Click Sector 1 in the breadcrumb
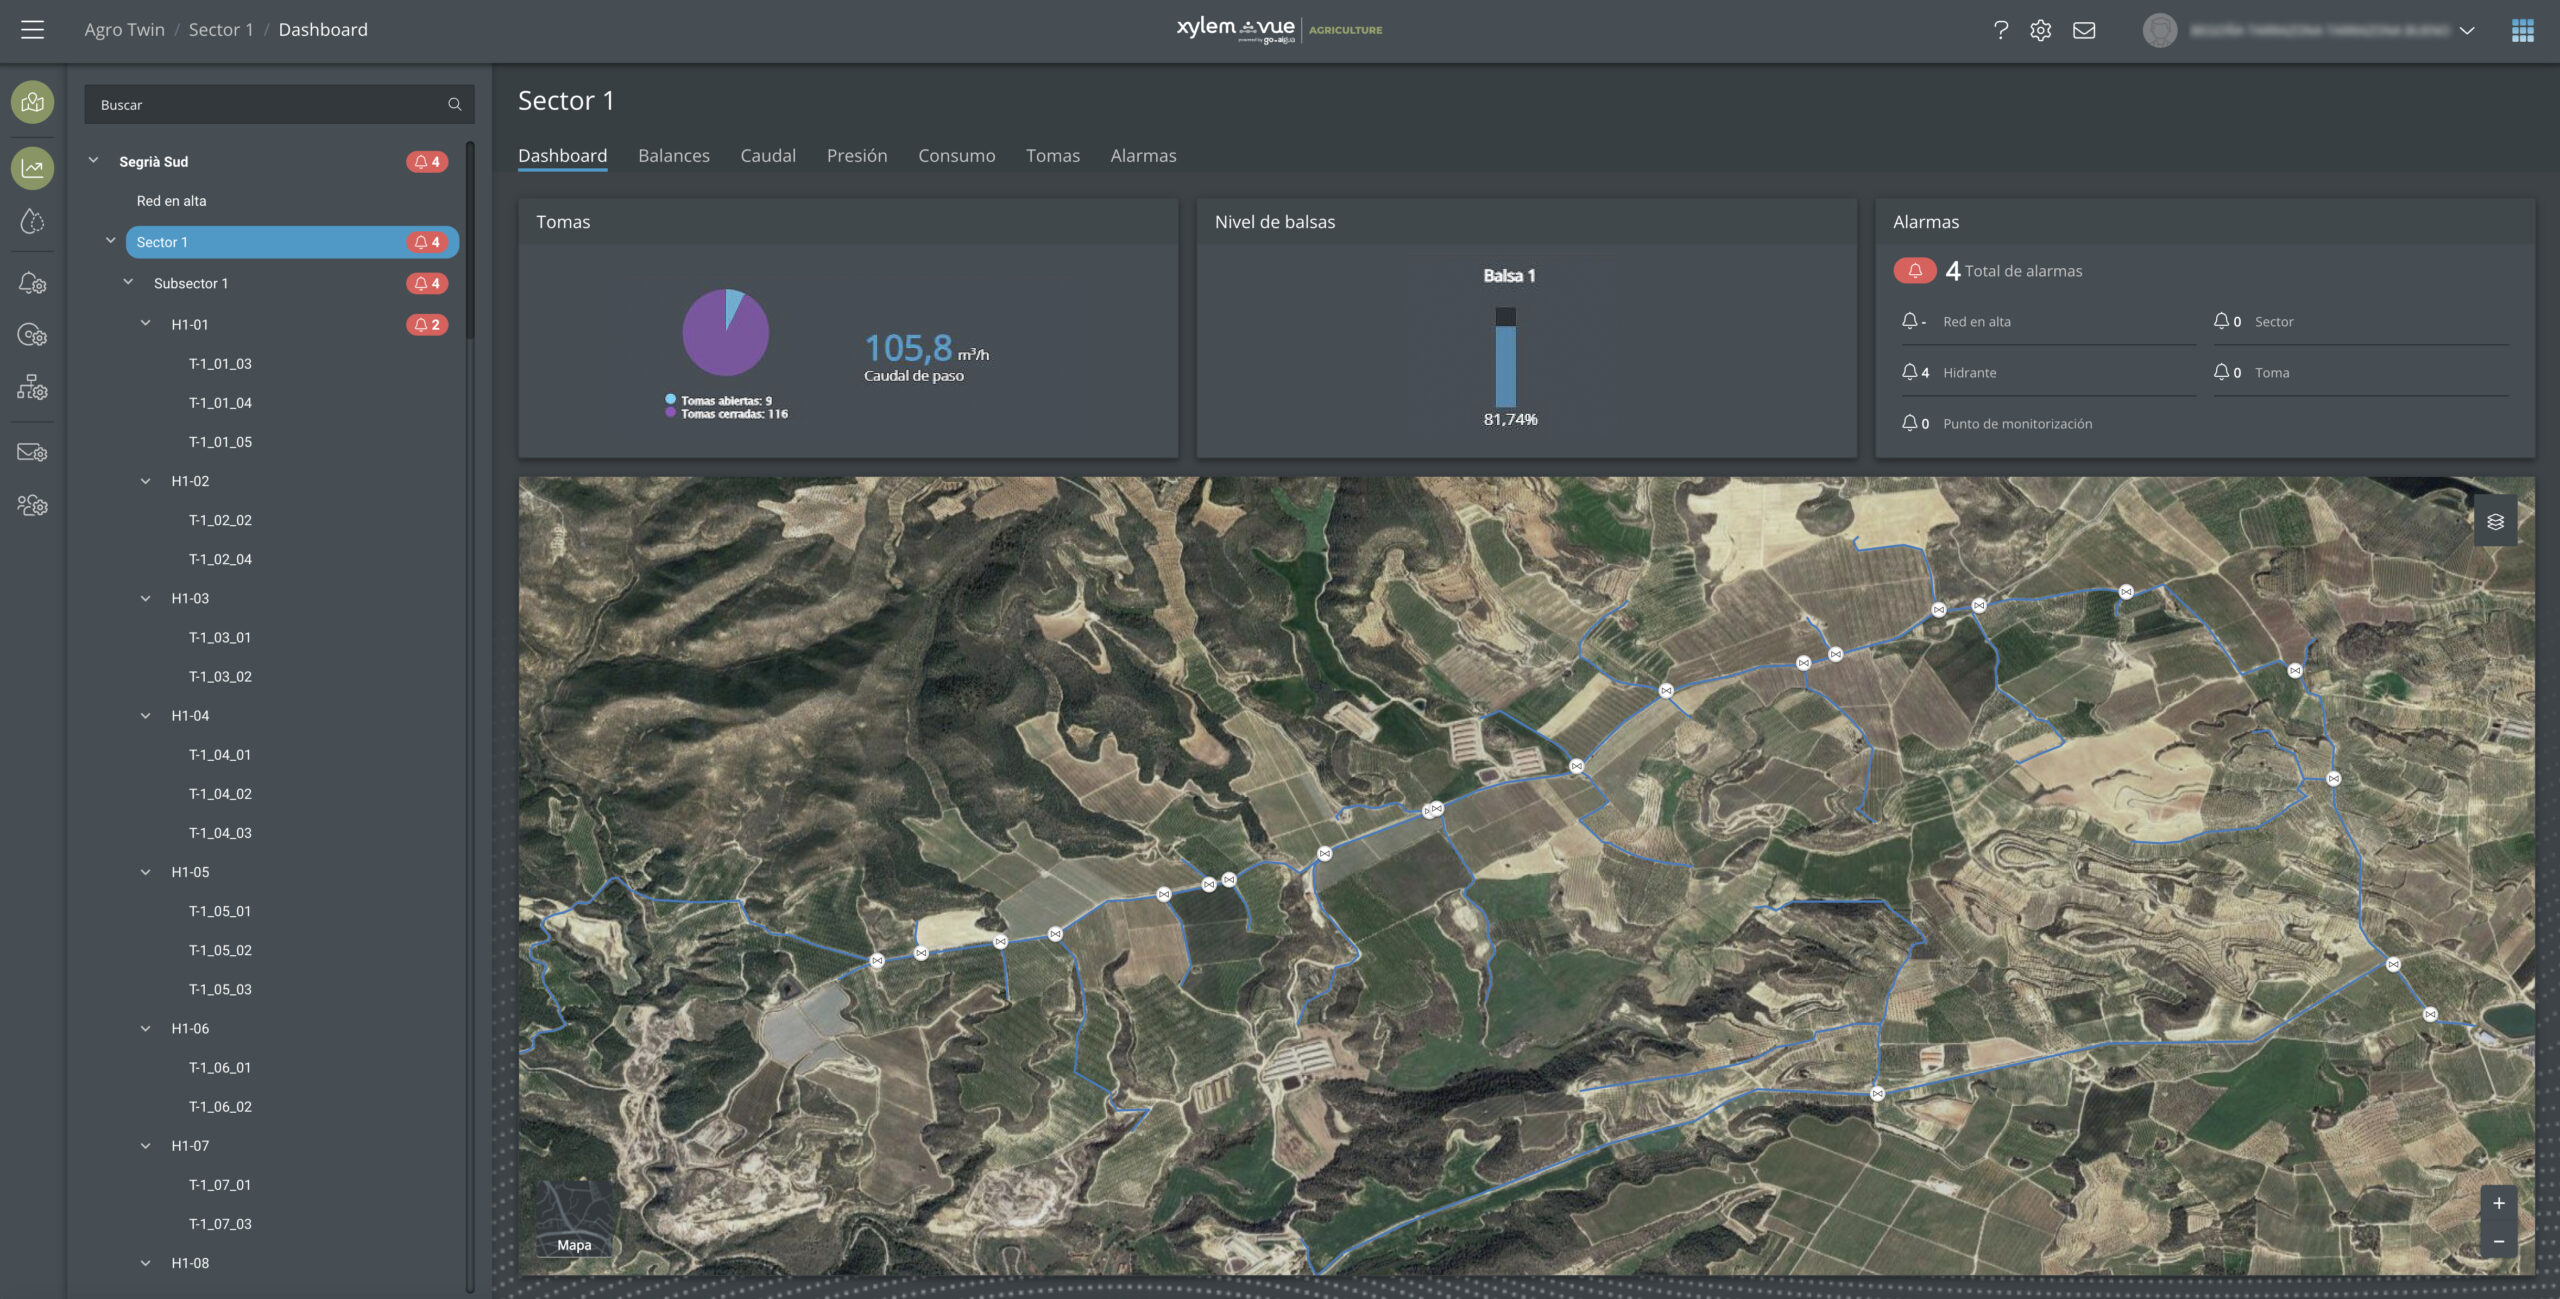Viewport: 2560px width, 1299px height. [x=220, y=30]
